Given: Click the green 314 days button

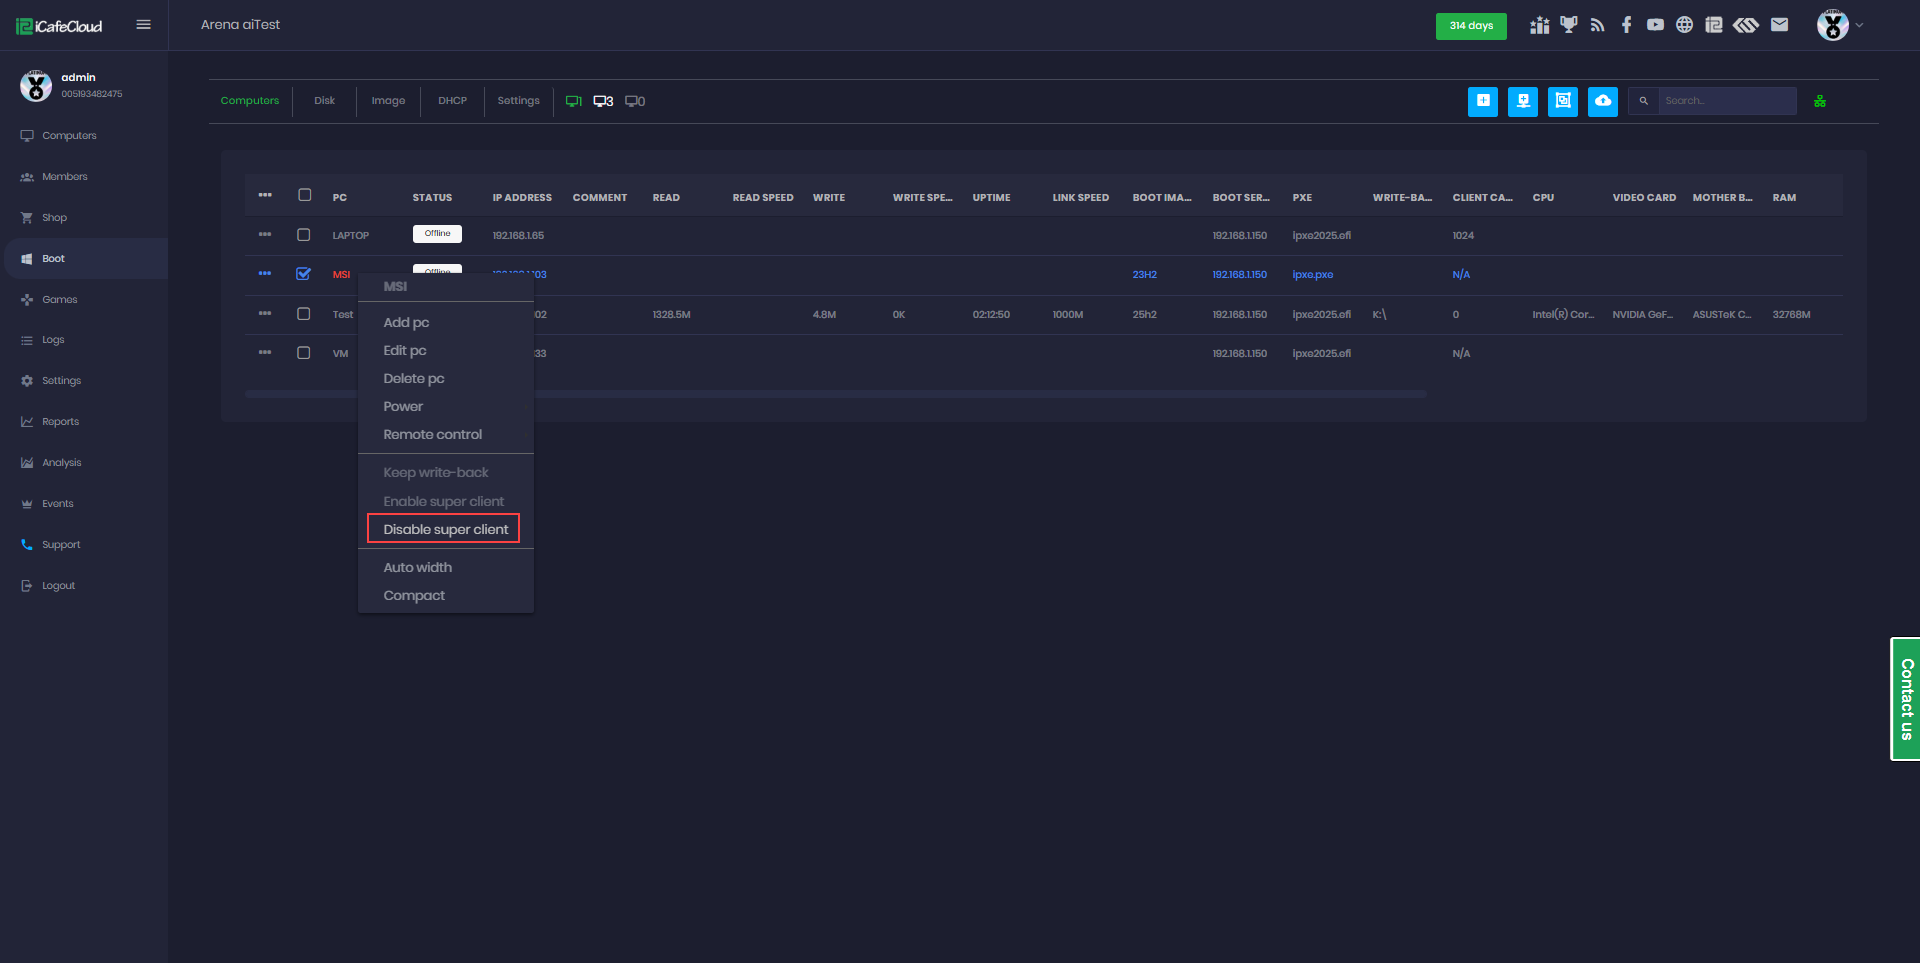Looking at the screenshot, I should (1470, 26).
